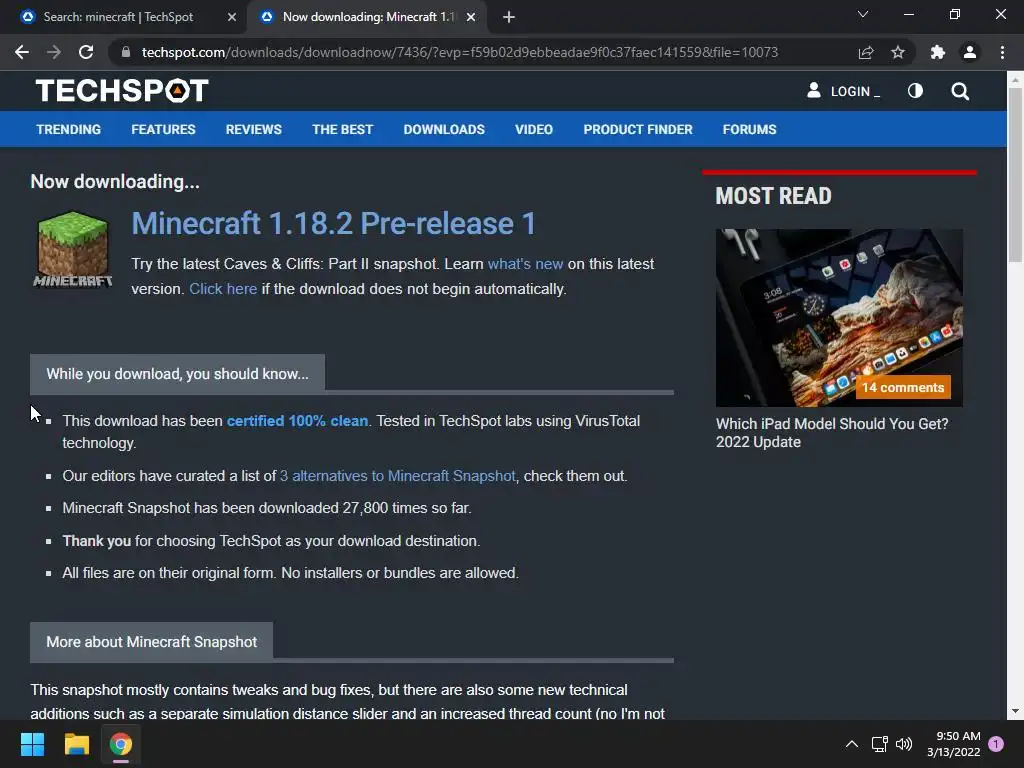Image resolution: width=1024 pixels, height=768 pixels.
Task: Click the scrollbar up arrow
Action: coord(1015,80)
